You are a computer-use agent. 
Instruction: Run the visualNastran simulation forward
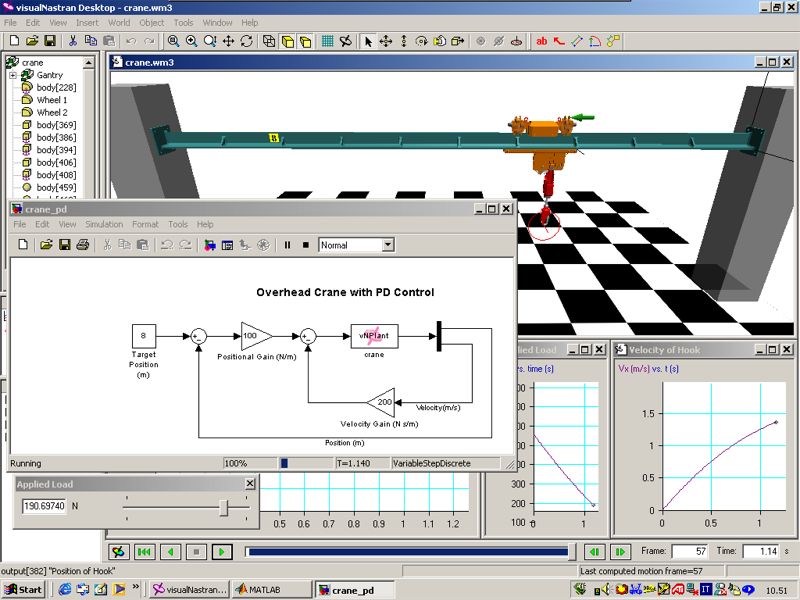pyautogui.click(x=222, y=552)
